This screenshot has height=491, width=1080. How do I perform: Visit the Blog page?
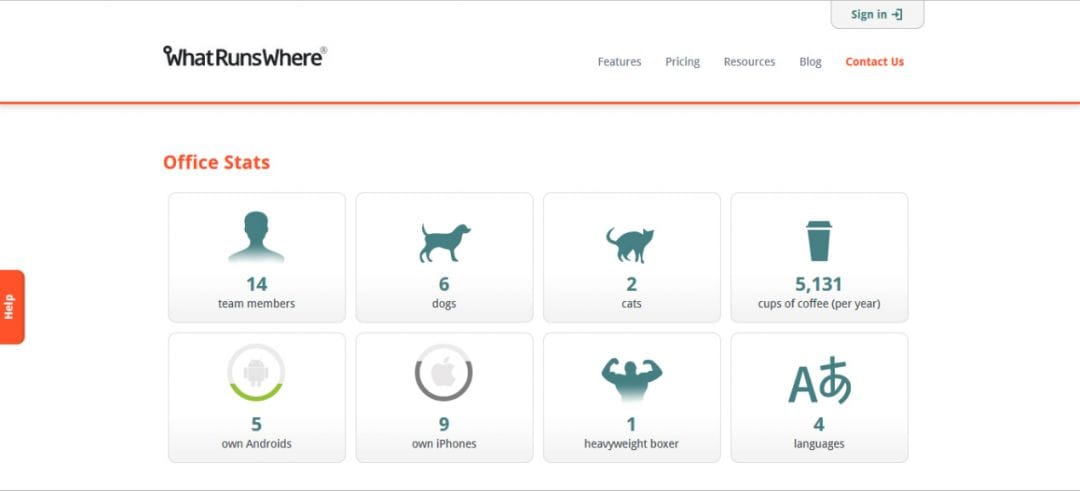tap(810, 62)
